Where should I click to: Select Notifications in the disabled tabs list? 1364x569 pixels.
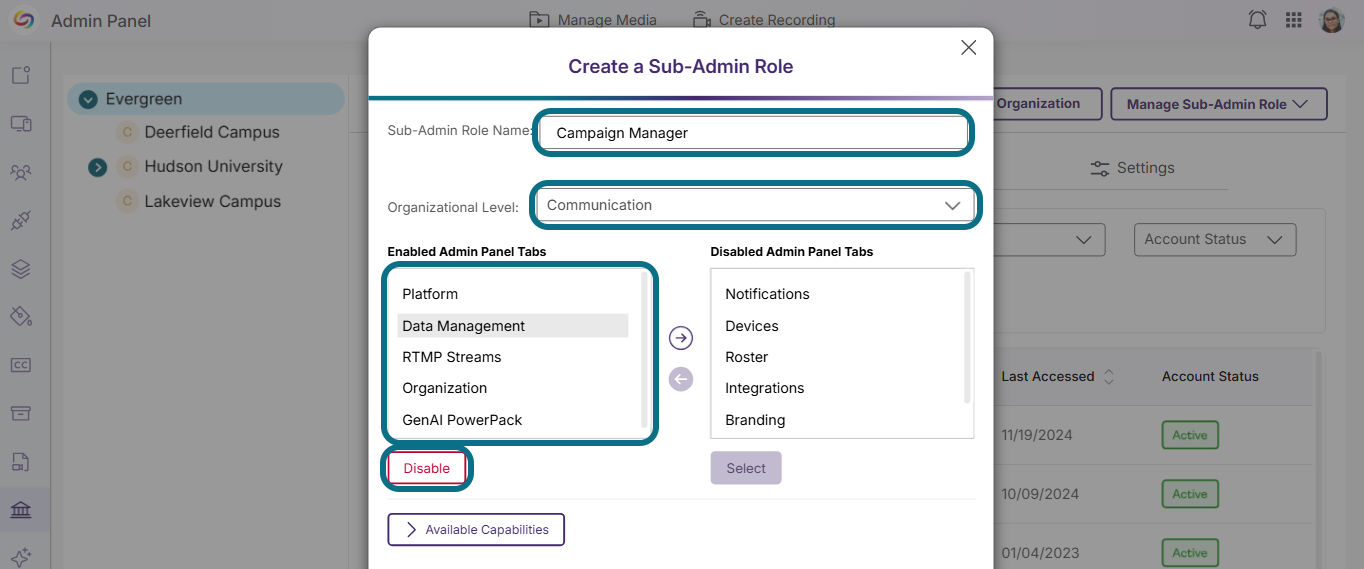(x=767, y=294)
